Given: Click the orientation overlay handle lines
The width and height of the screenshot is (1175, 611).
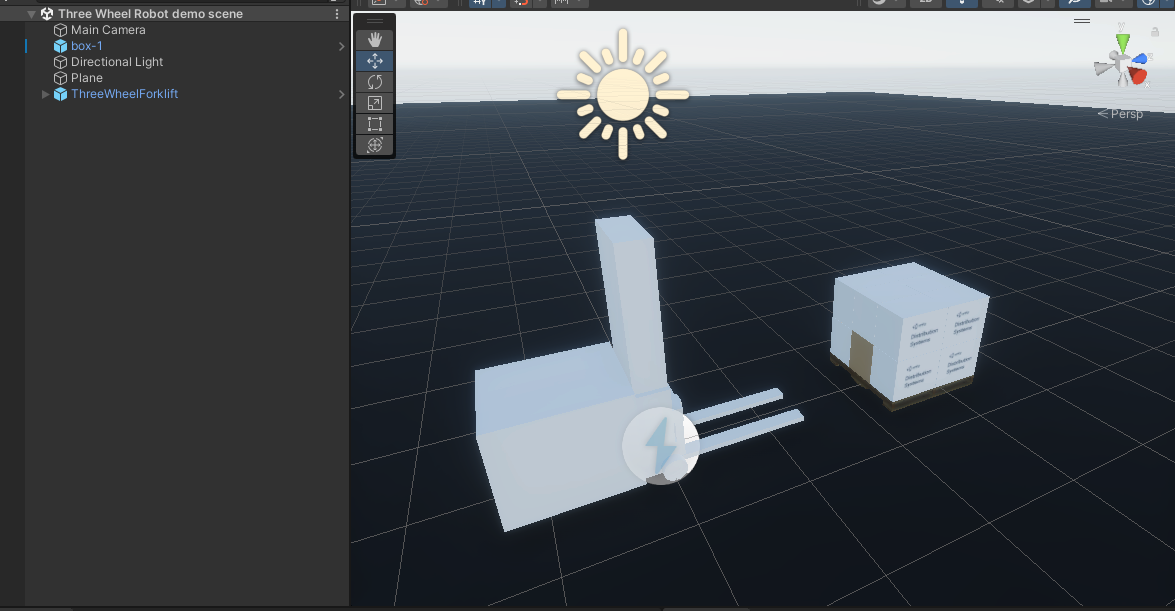Looking at the screenshot, I should [1082, 21].
